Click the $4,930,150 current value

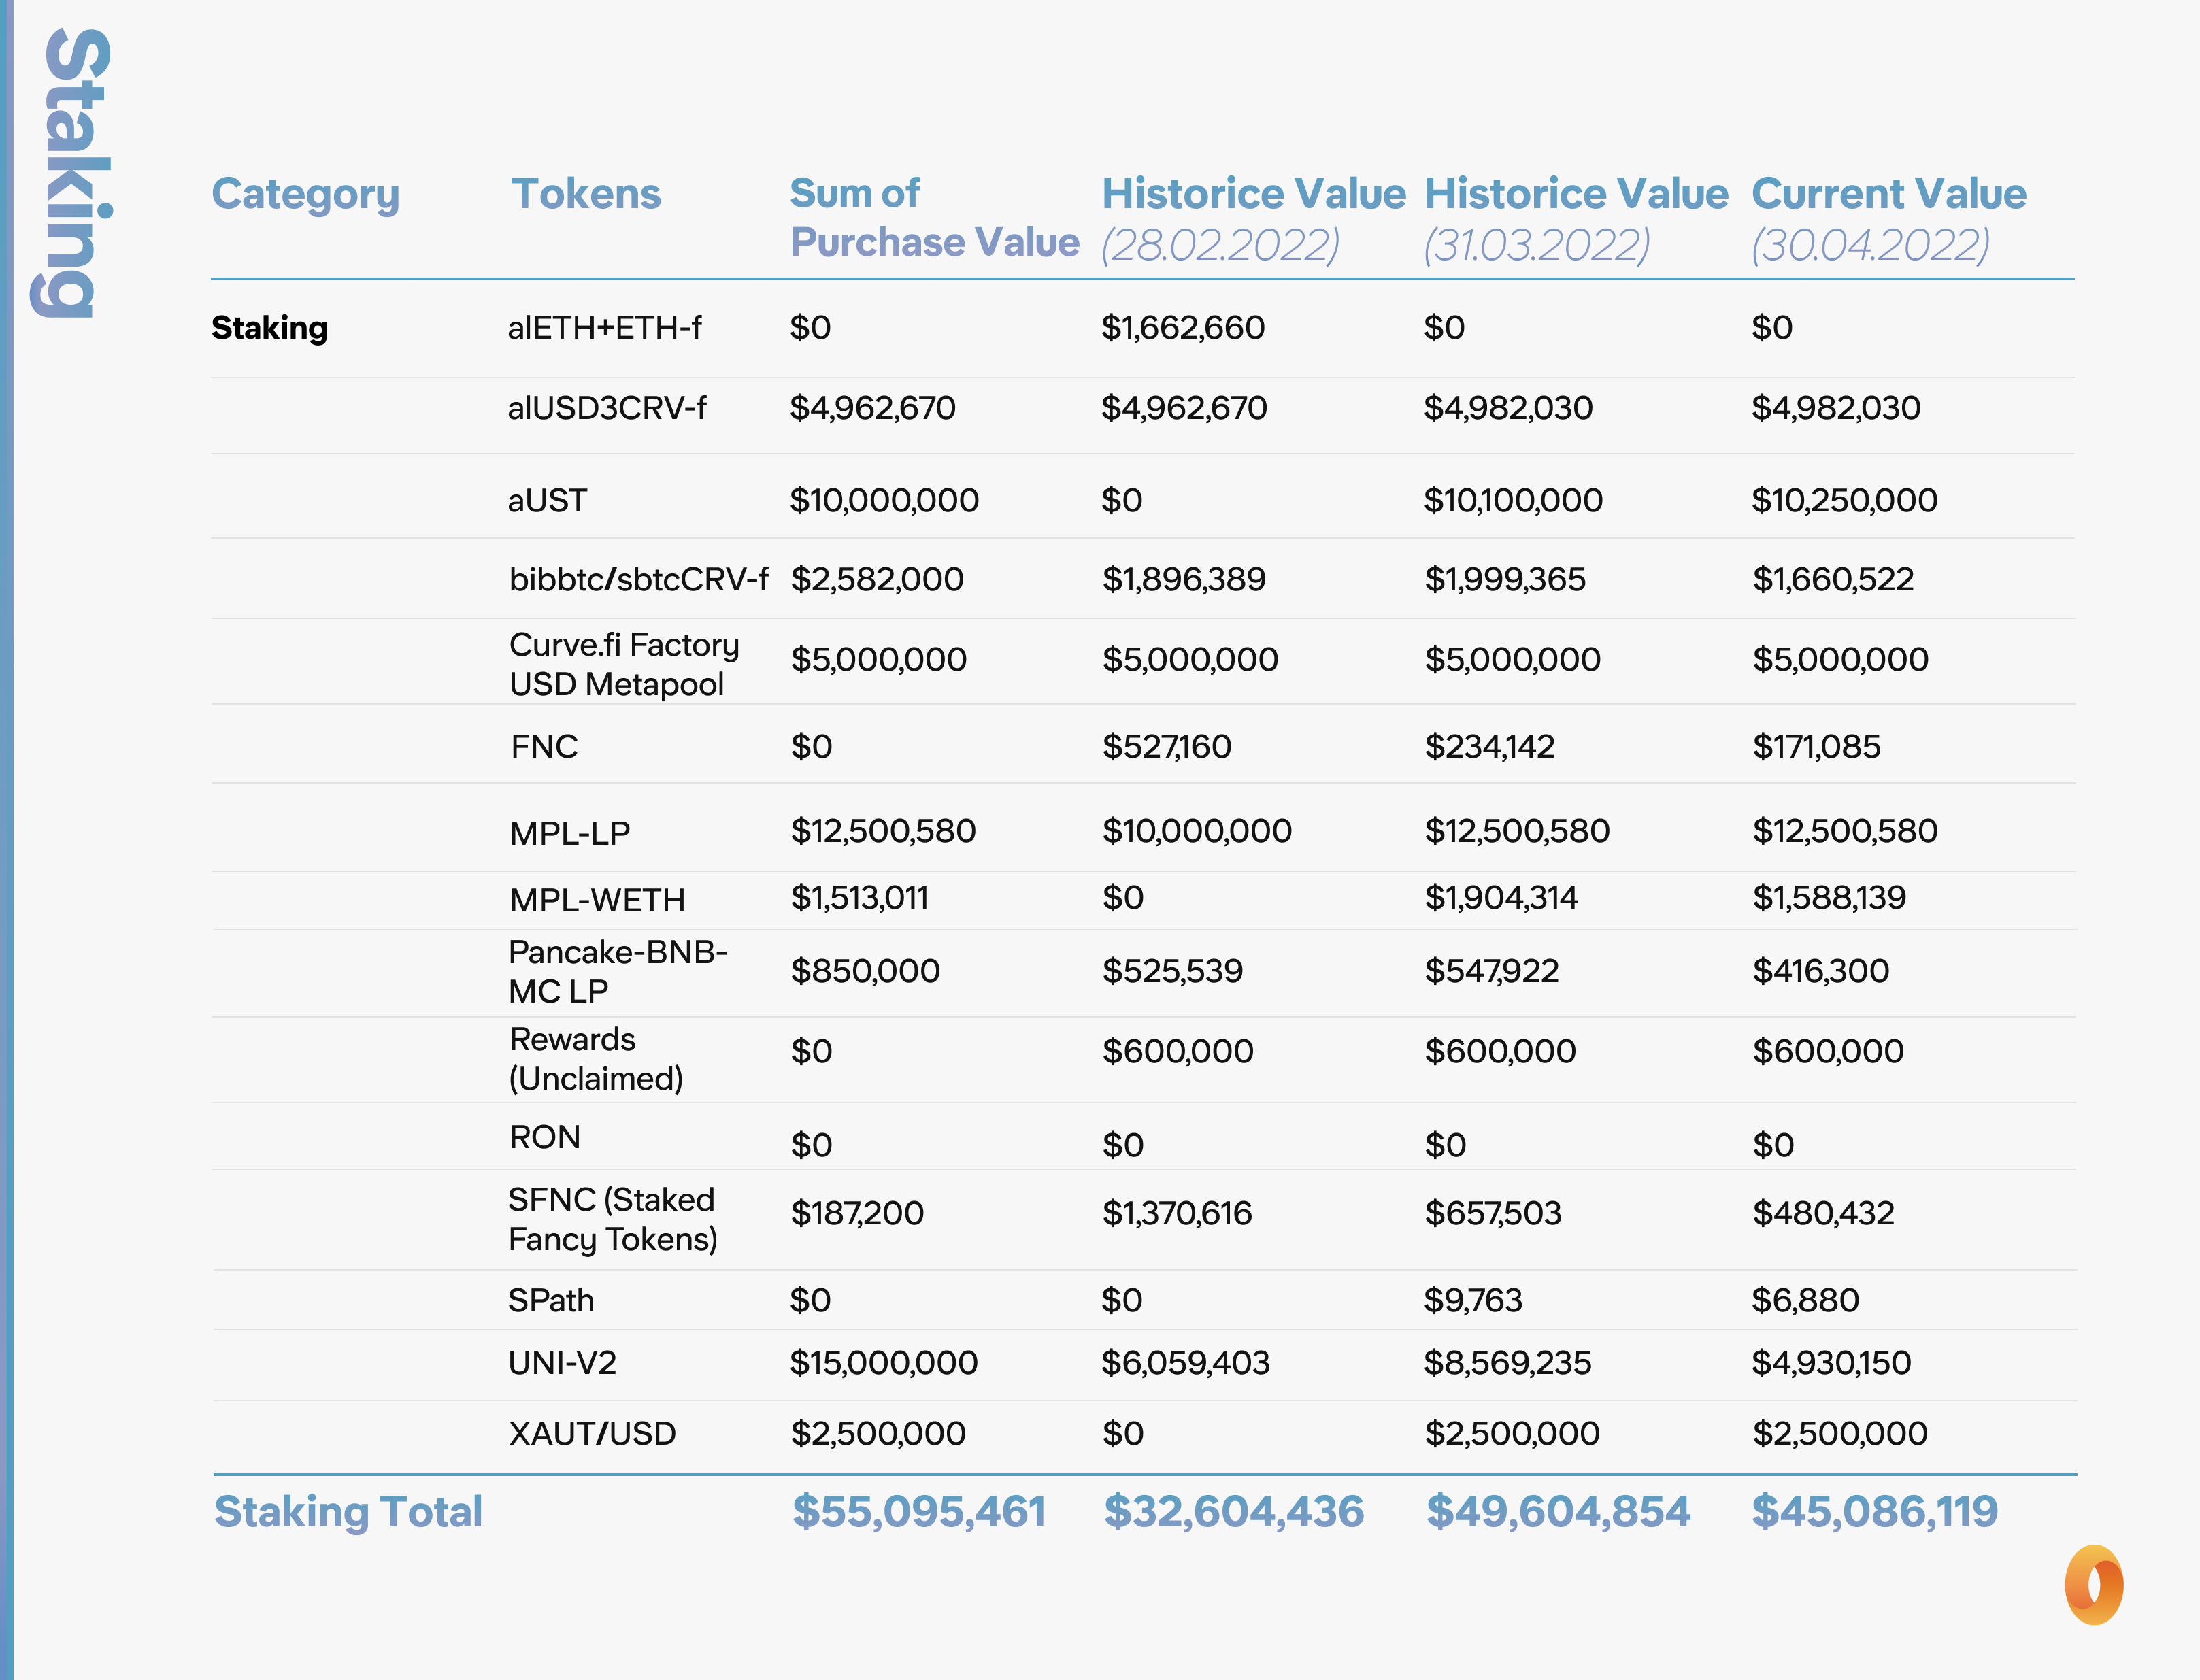(1831, 1363)
